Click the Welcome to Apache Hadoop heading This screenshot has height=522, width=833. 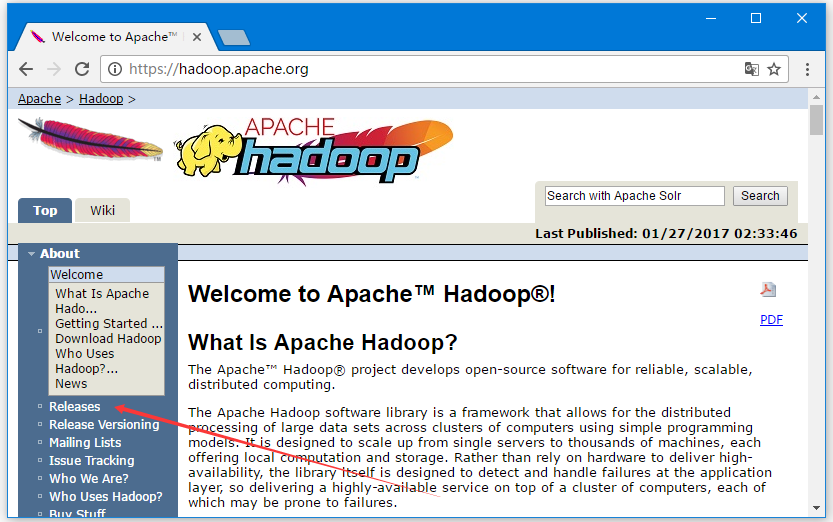372,294
